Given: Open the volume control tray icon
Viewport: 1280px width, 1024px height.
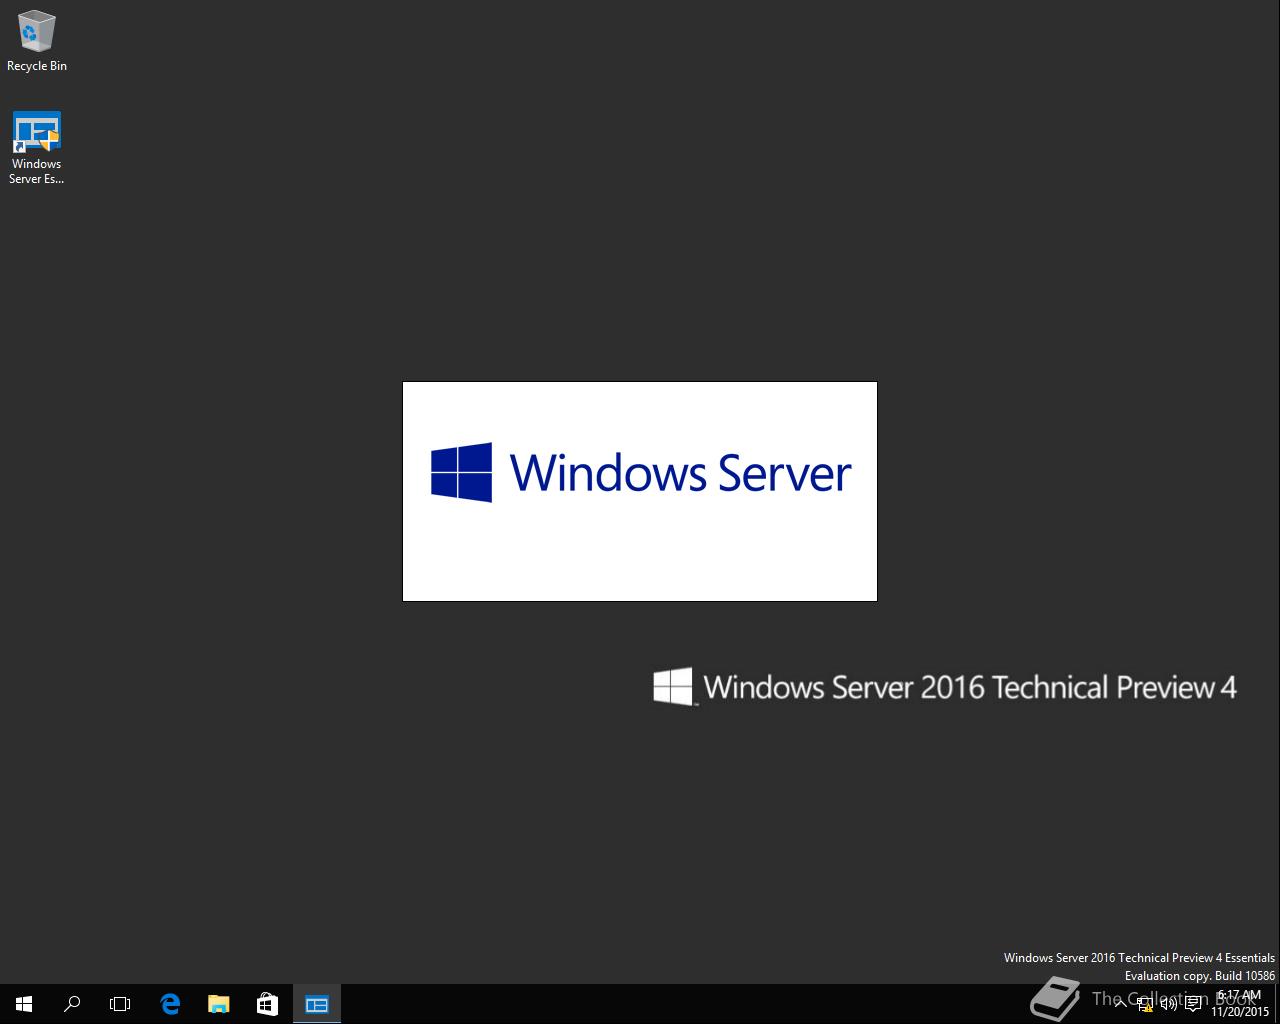Looking at the screenshot, I should point(1168,1004).
